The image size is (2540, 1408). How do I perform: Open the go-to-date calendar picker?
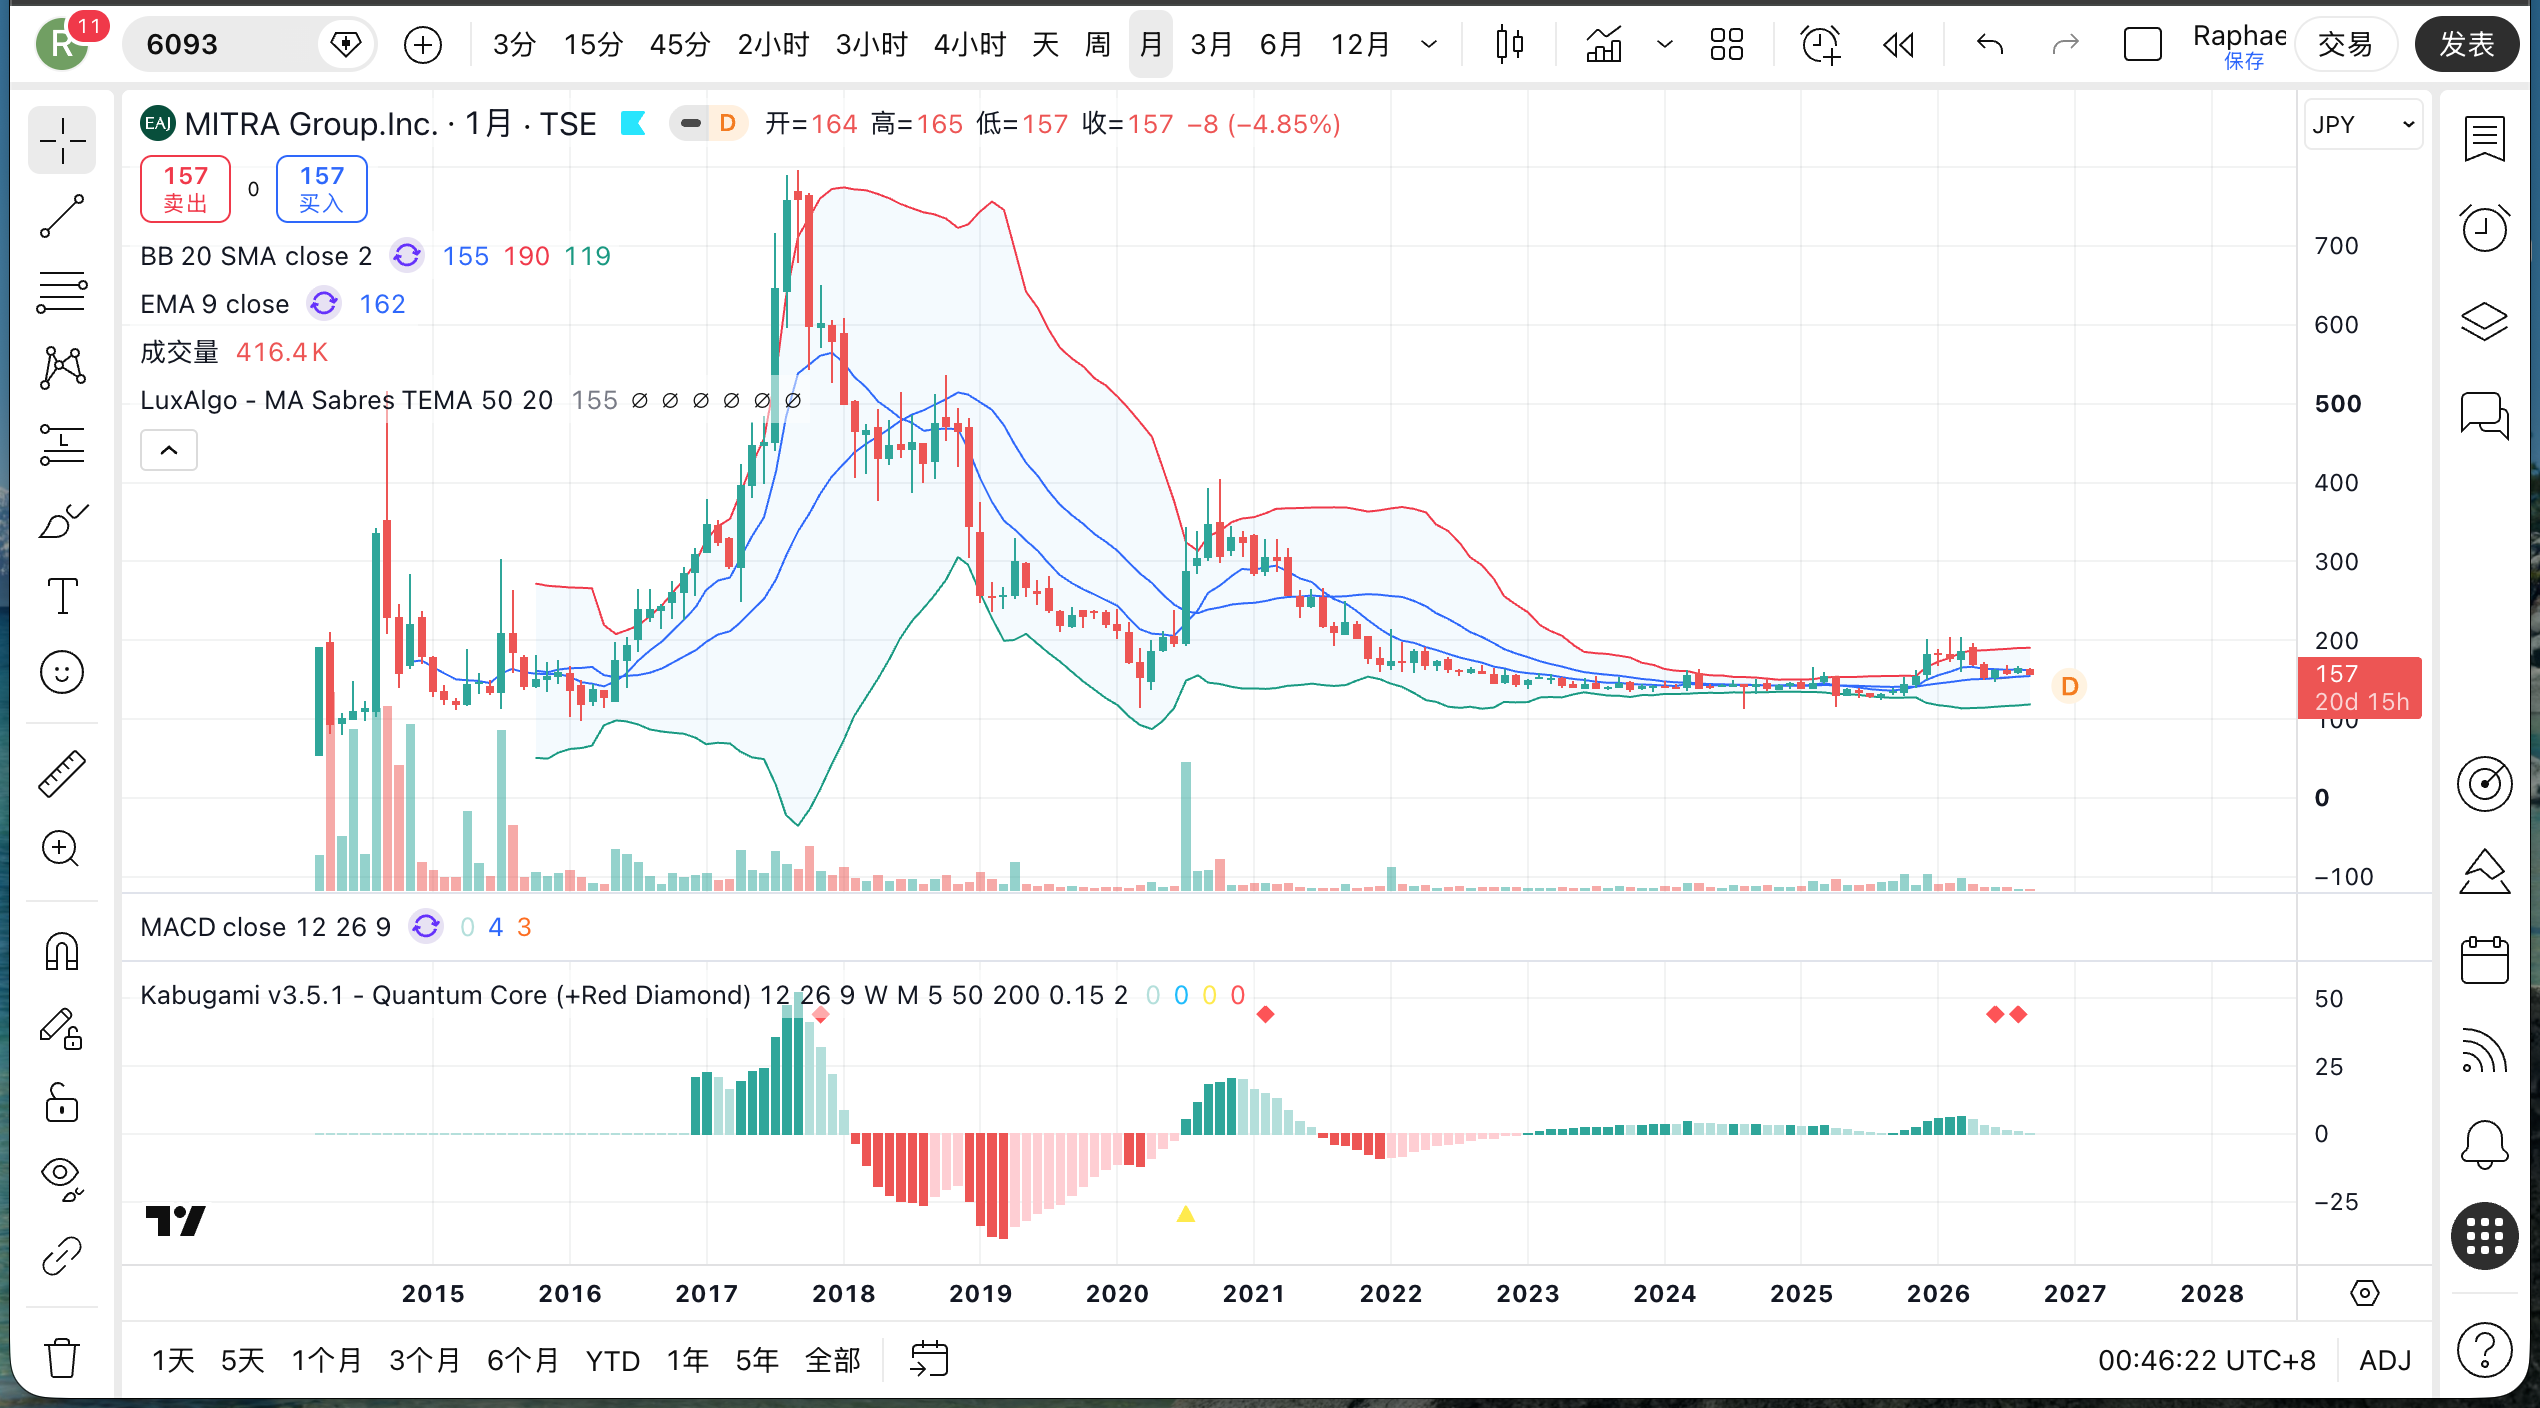pyautogui.click(x=929, y=1359)
